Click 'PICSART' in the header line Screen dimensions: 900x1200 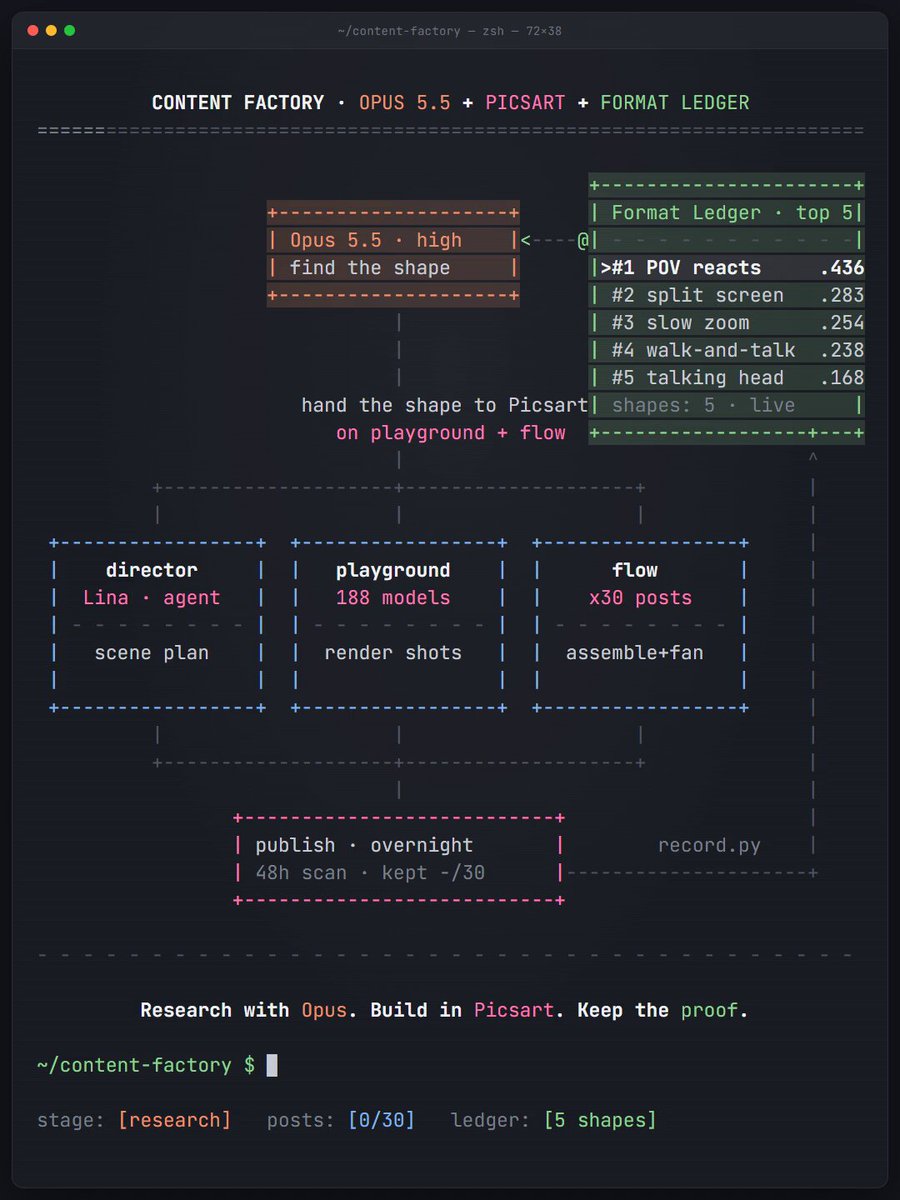[525, 103]
